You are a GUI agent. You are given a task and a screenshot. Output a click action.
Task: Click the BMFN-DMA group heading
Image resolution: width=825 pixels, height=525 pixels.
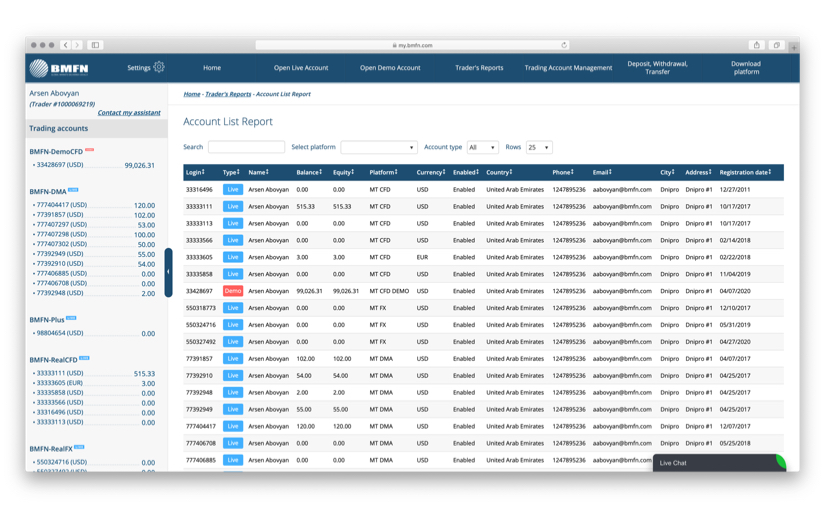pos(48,191)
